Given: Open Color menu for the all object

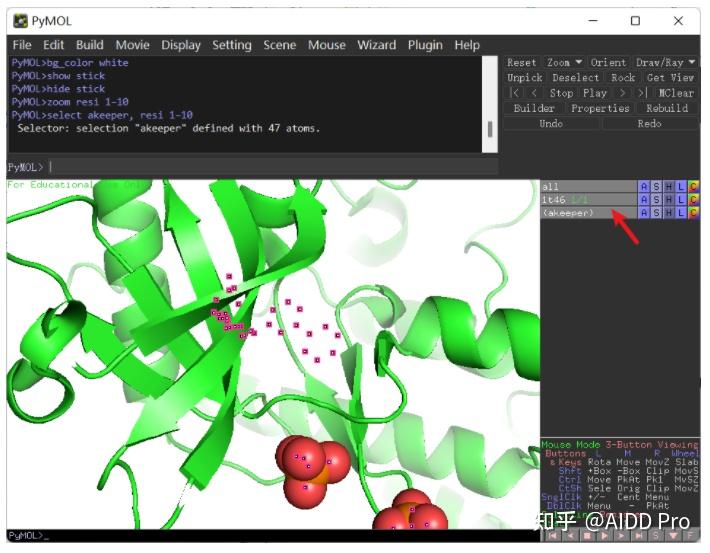Looking at the screenshot, I should tap(693, 187).
